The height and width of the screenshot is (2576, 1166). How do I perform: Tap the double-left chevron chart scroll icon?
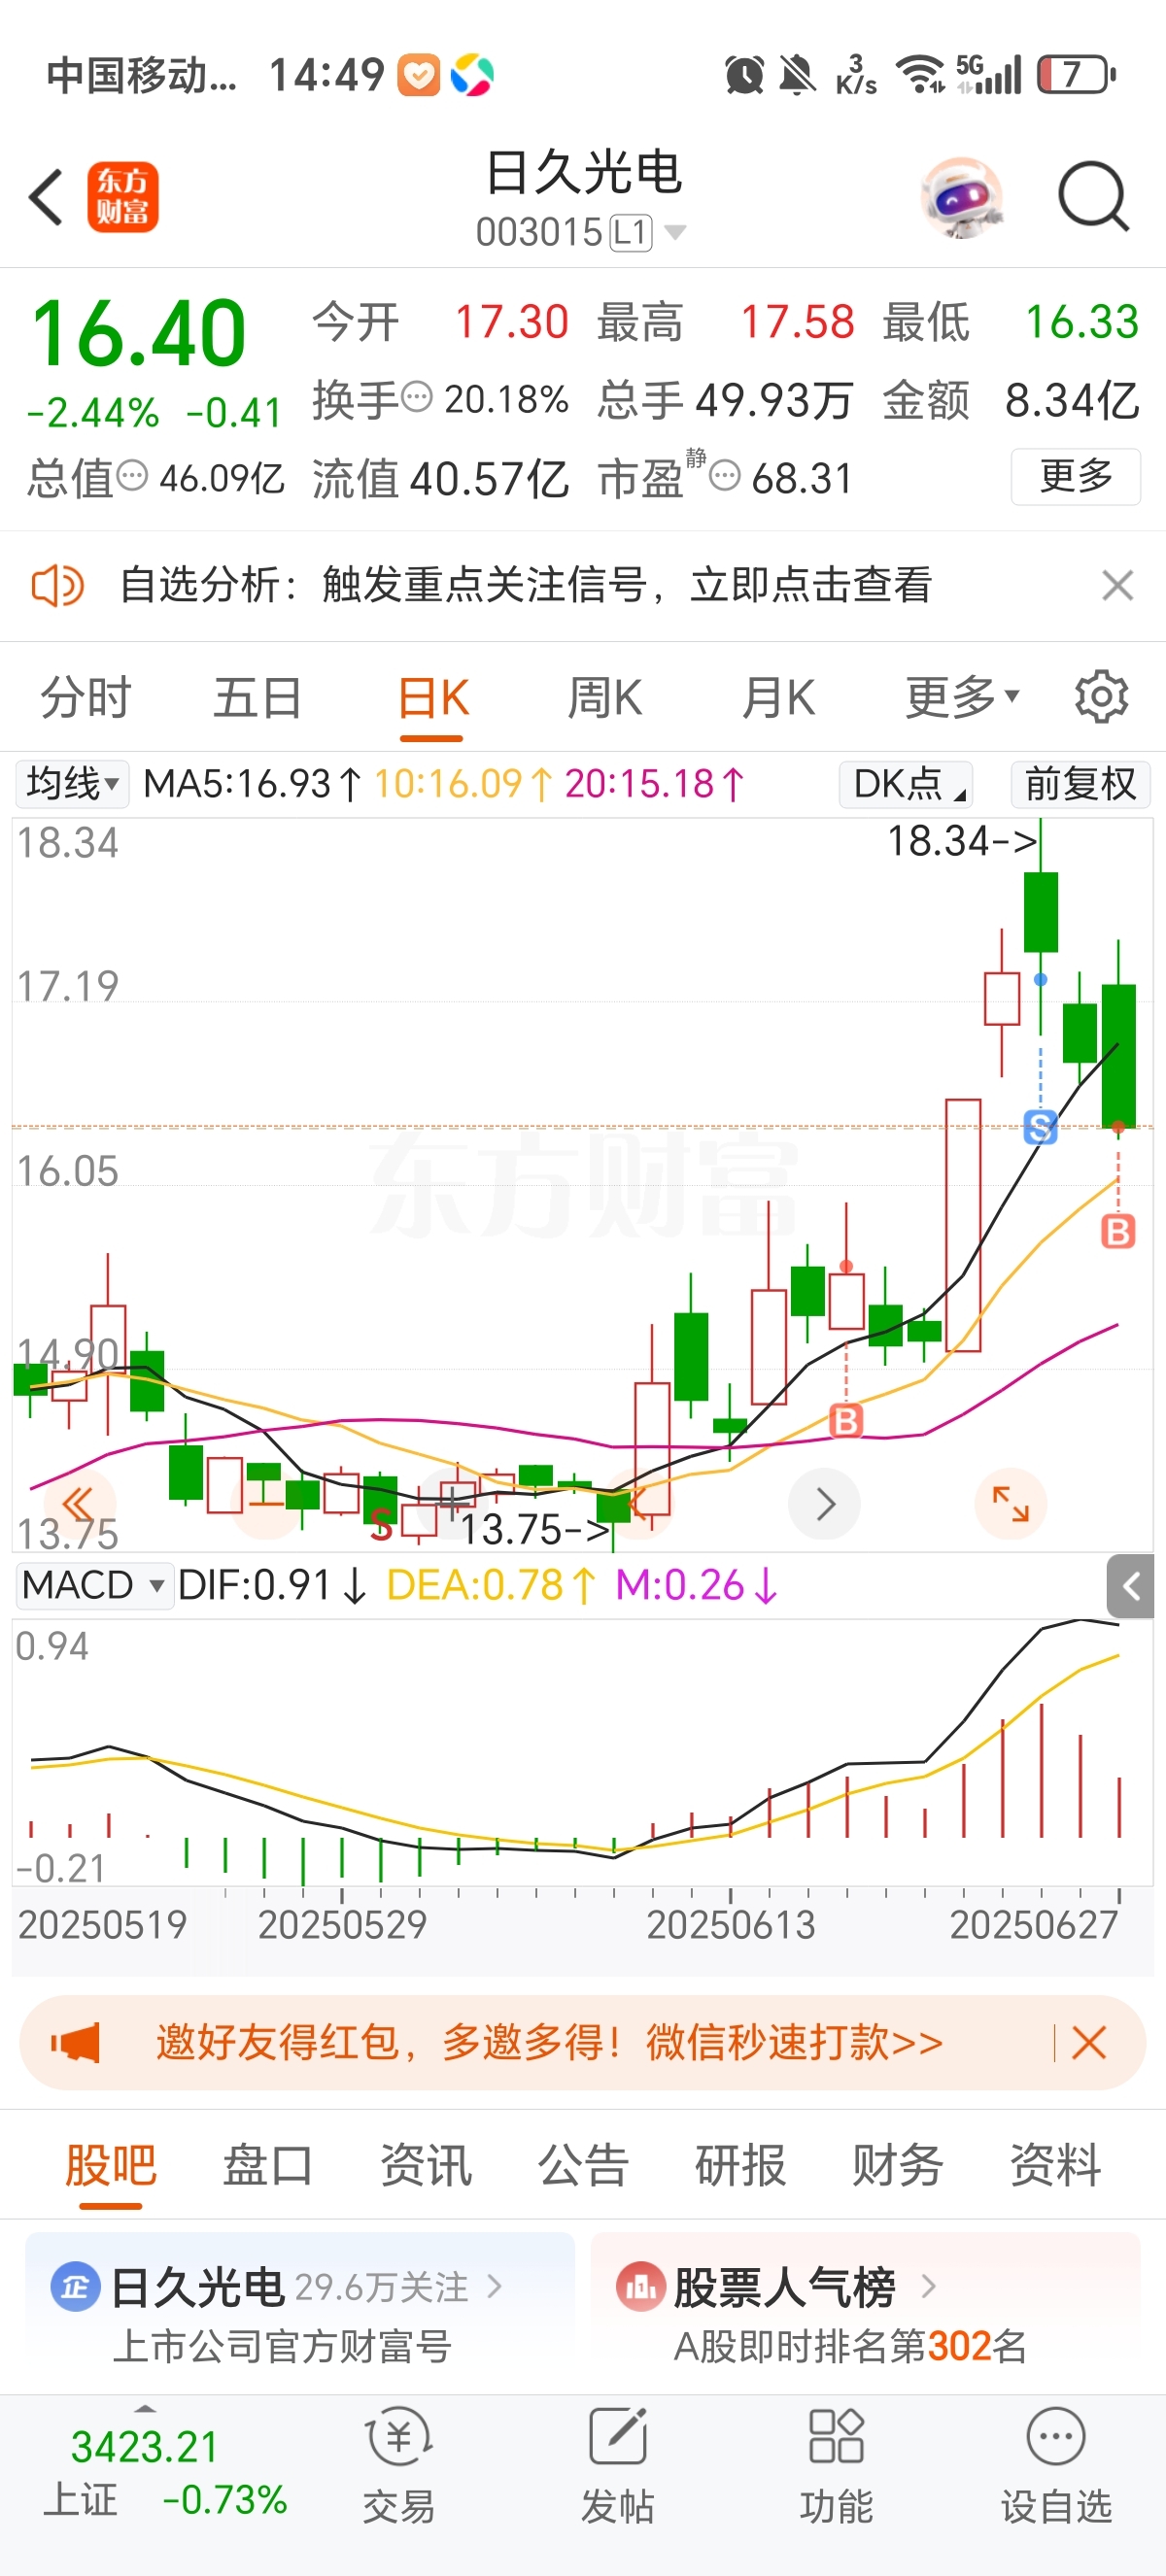(x=78, y=1503)
